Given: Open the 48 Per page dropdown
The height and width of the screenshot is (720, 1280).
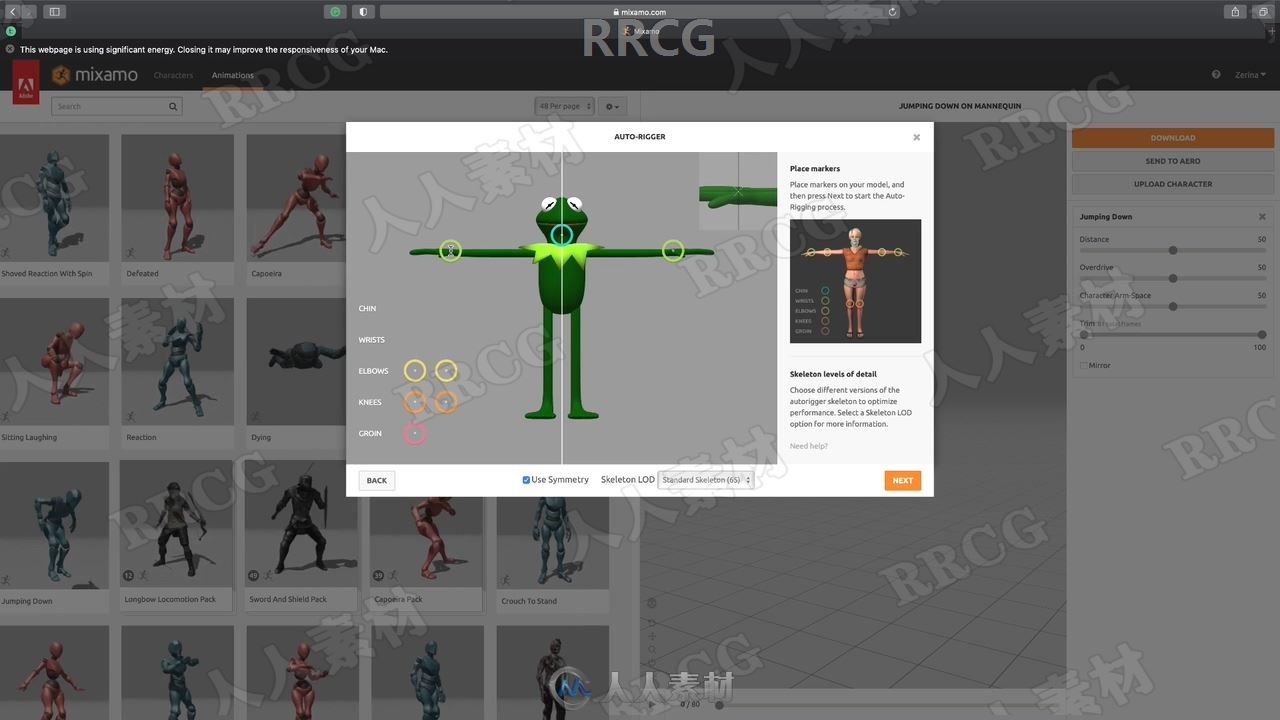Looking at the screenshot, I should coord(564,106).
